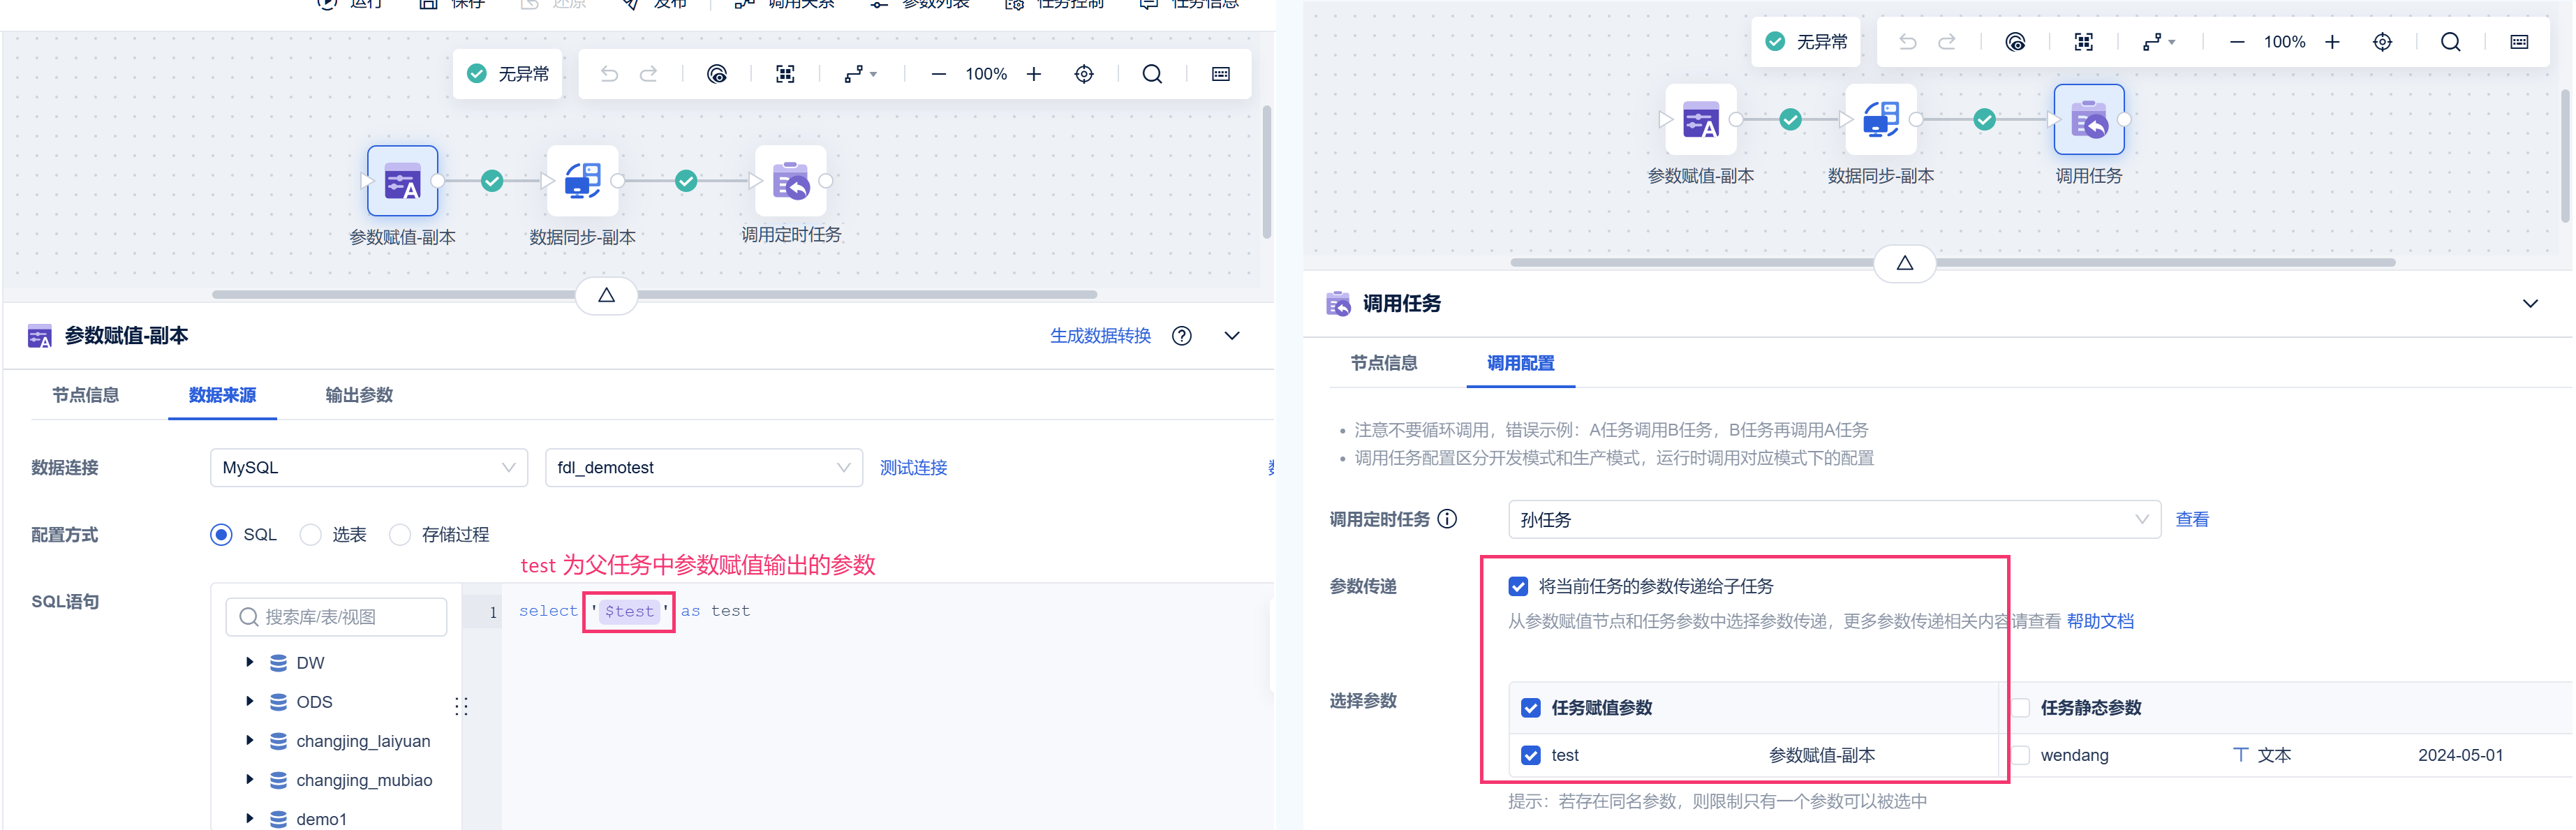Screen dimensions: 2576x830
Task: Open the 孙任务 scheduled task dropdown
Action: pyautogui.click(x=1833, y=520)
